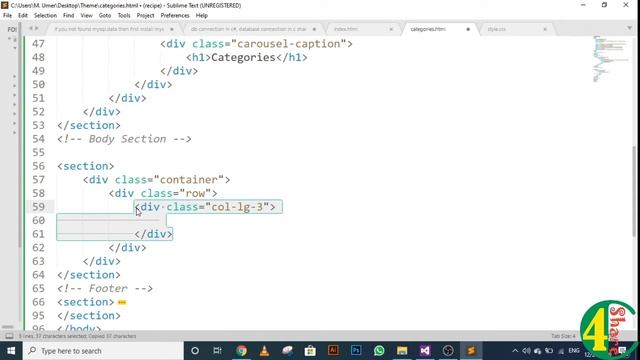Jump in code using the minimap
This screenshot has height=360, width=640.
(611, 59)
